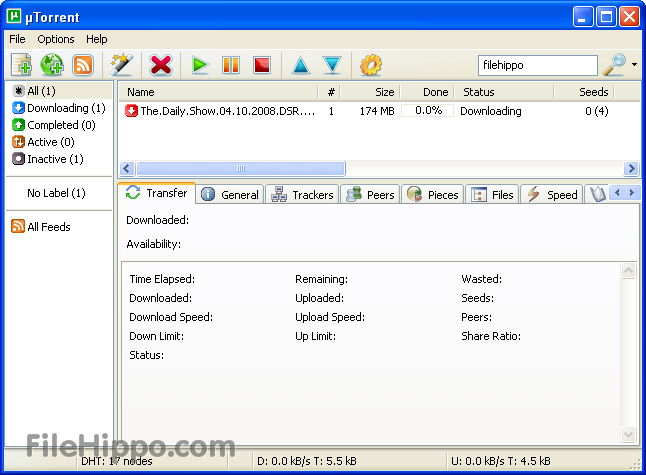Switch to the Files tab
The width and height of the screenshot is (646, 475).
pyautogui.click(x=492, y=195)
